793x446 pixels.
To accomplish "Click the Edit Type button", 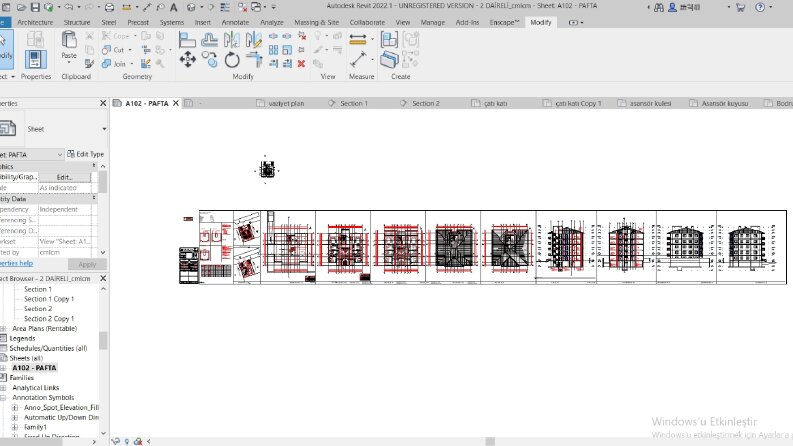I will (85, 154).
